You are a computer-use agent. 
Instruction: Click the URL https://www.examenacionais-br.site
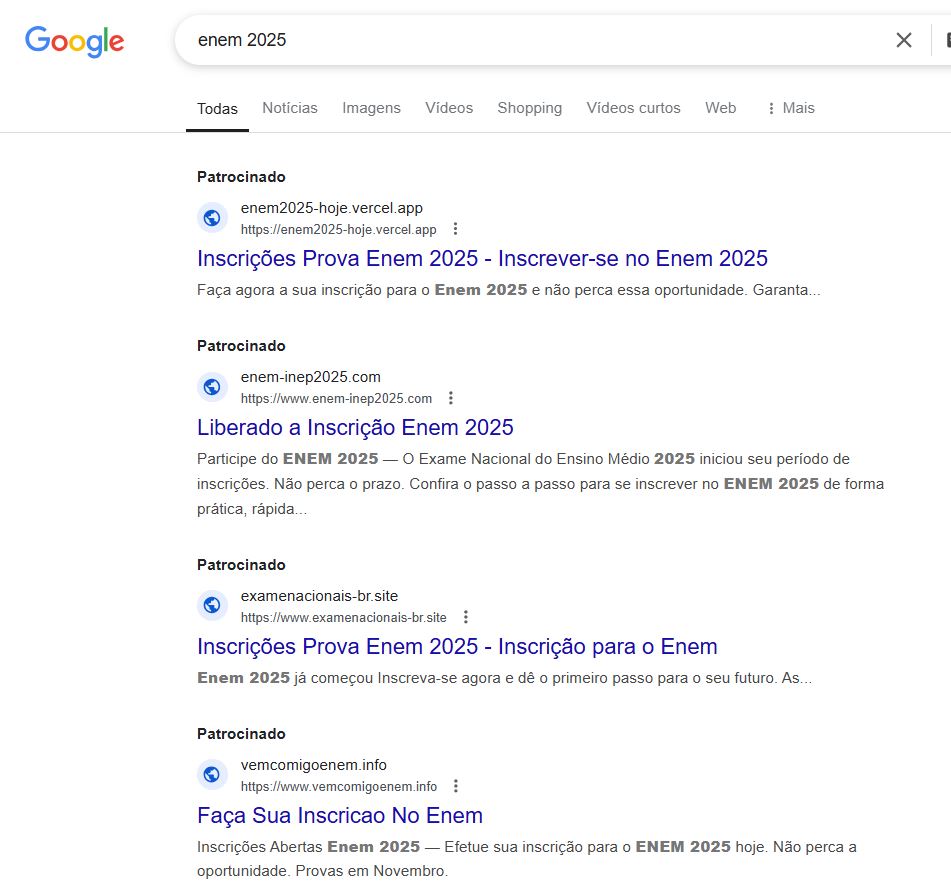pyautogui.click(x=344, y=618)
